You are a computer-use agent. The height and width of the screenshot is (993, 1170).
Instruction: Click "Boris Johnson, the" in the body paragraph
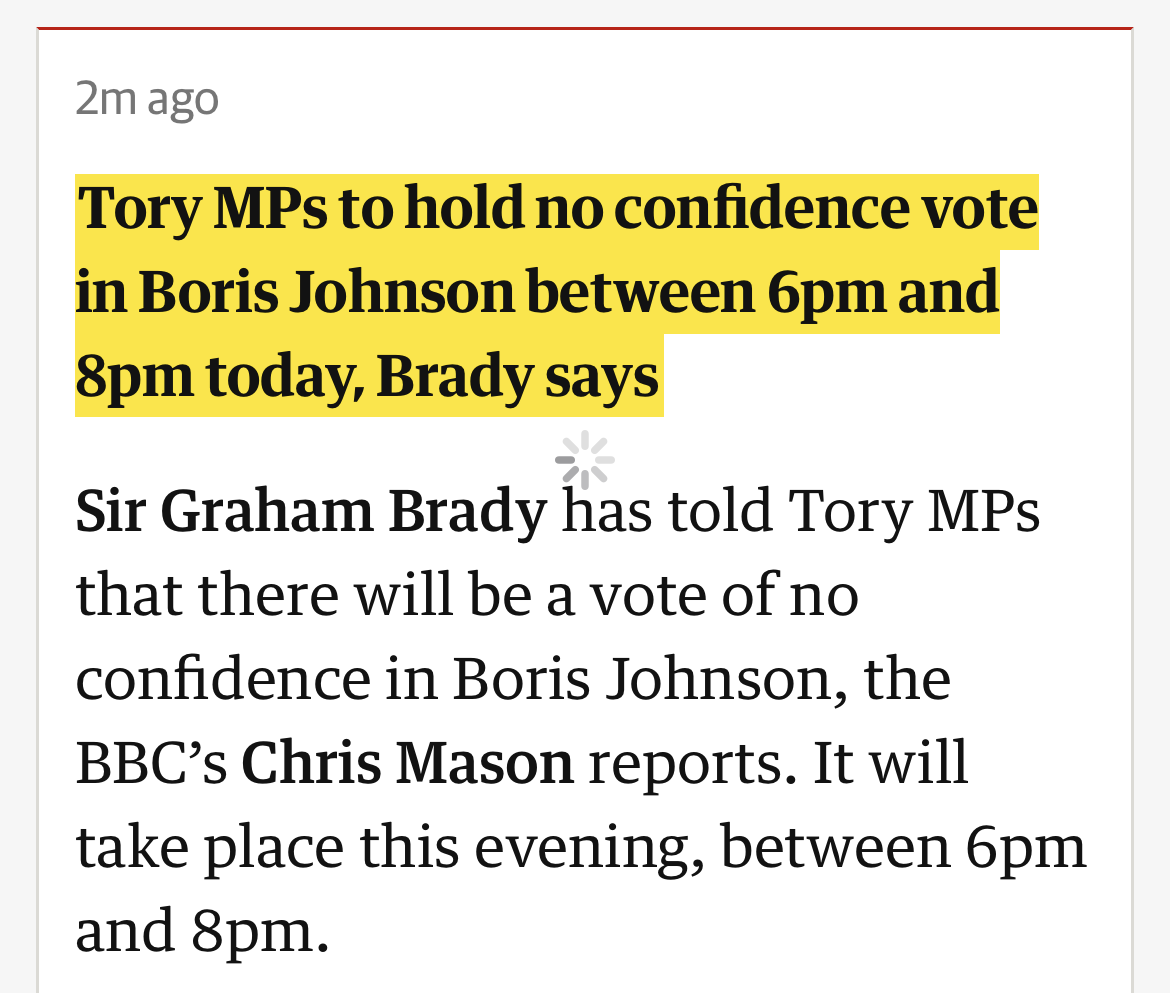point(701,680)
